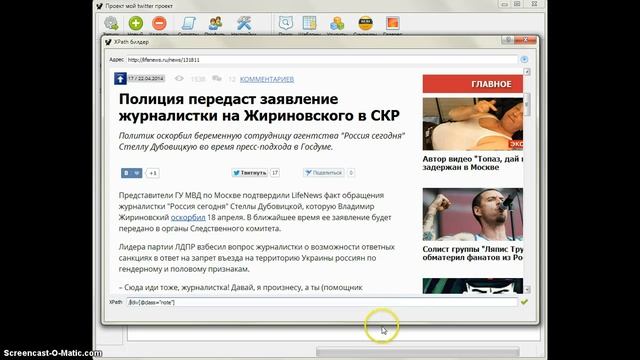The height and width of the screenshot is (360, 640).
Task: Focus the address URL input field
Action: point(322,60)
